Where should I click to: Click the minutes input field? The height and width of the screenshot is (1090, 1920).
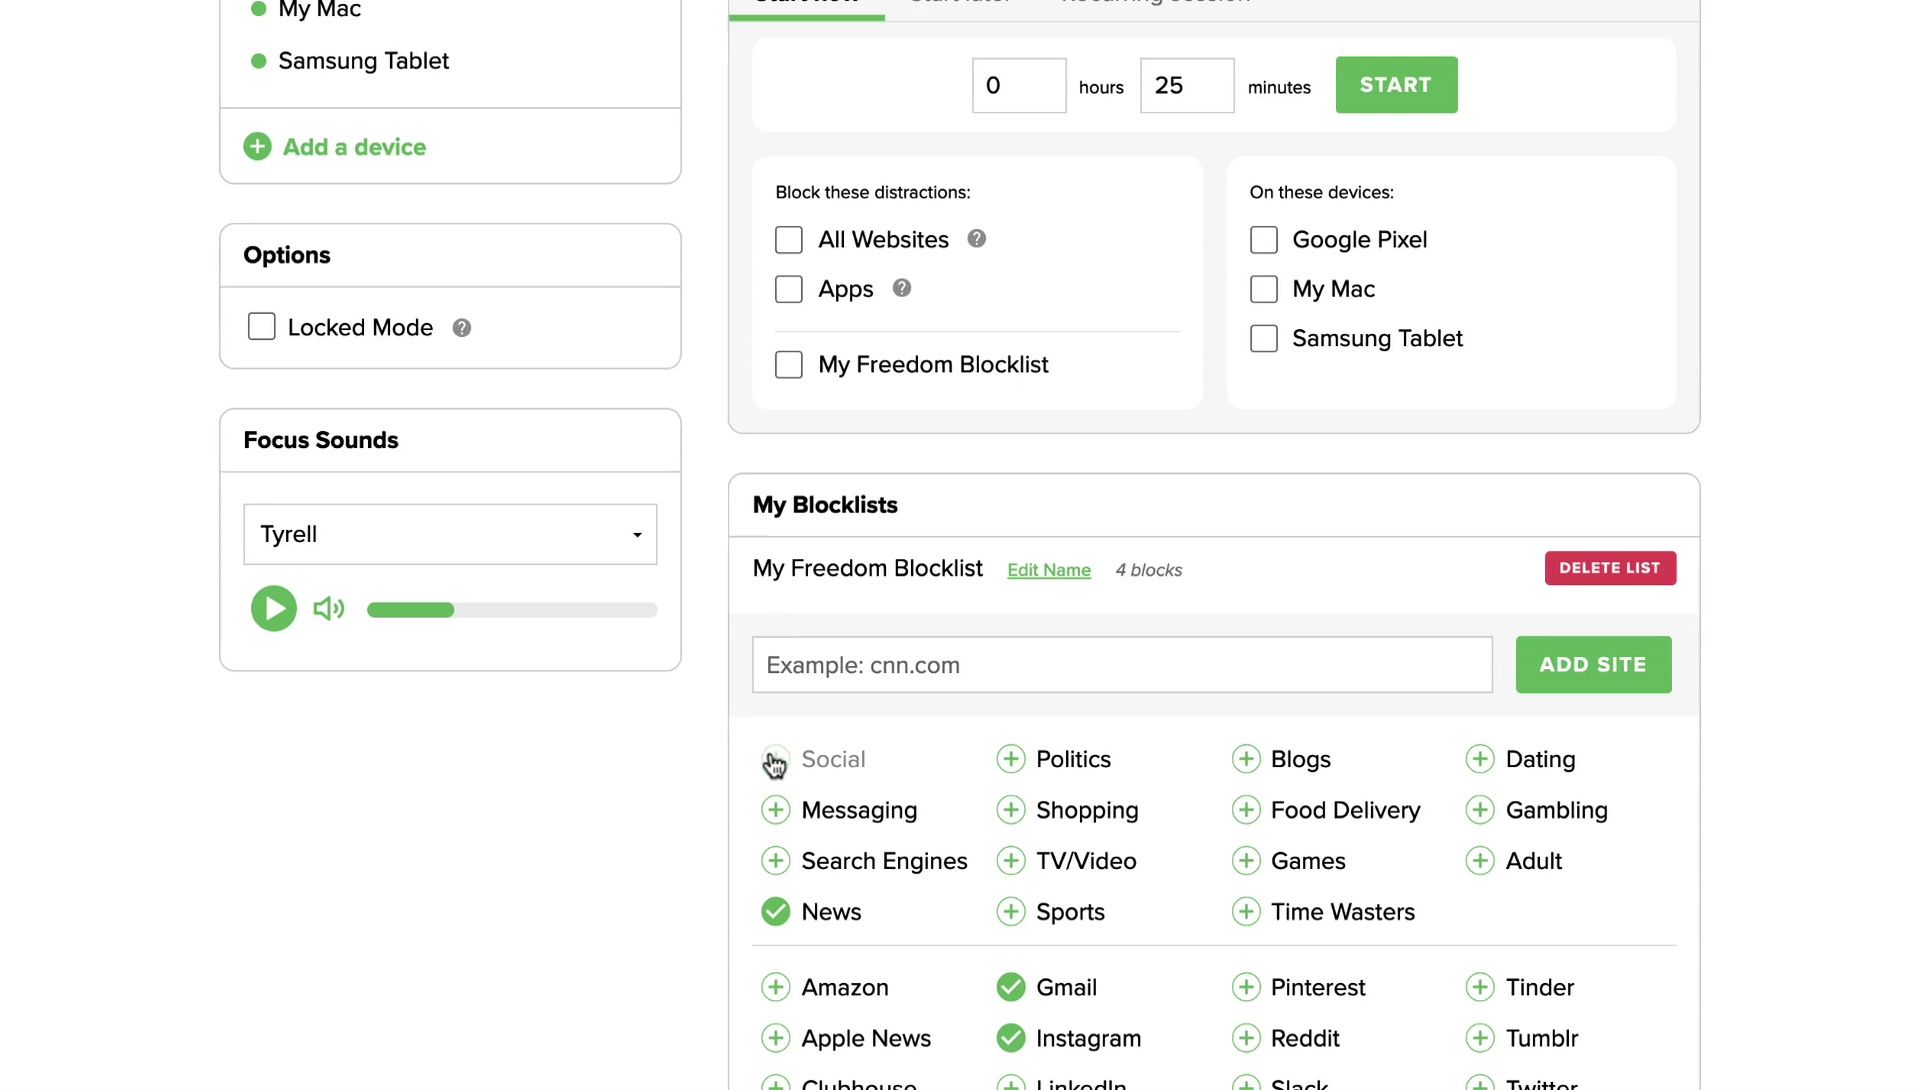pos(1187,86)
